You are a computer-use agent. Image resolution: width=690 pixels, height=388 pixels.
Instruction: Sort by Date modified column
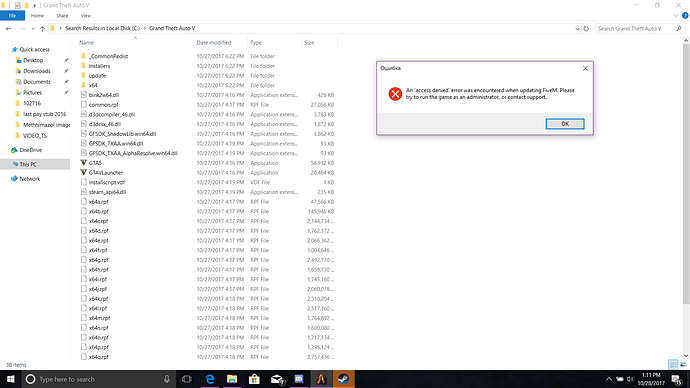[x=214, y=43]
